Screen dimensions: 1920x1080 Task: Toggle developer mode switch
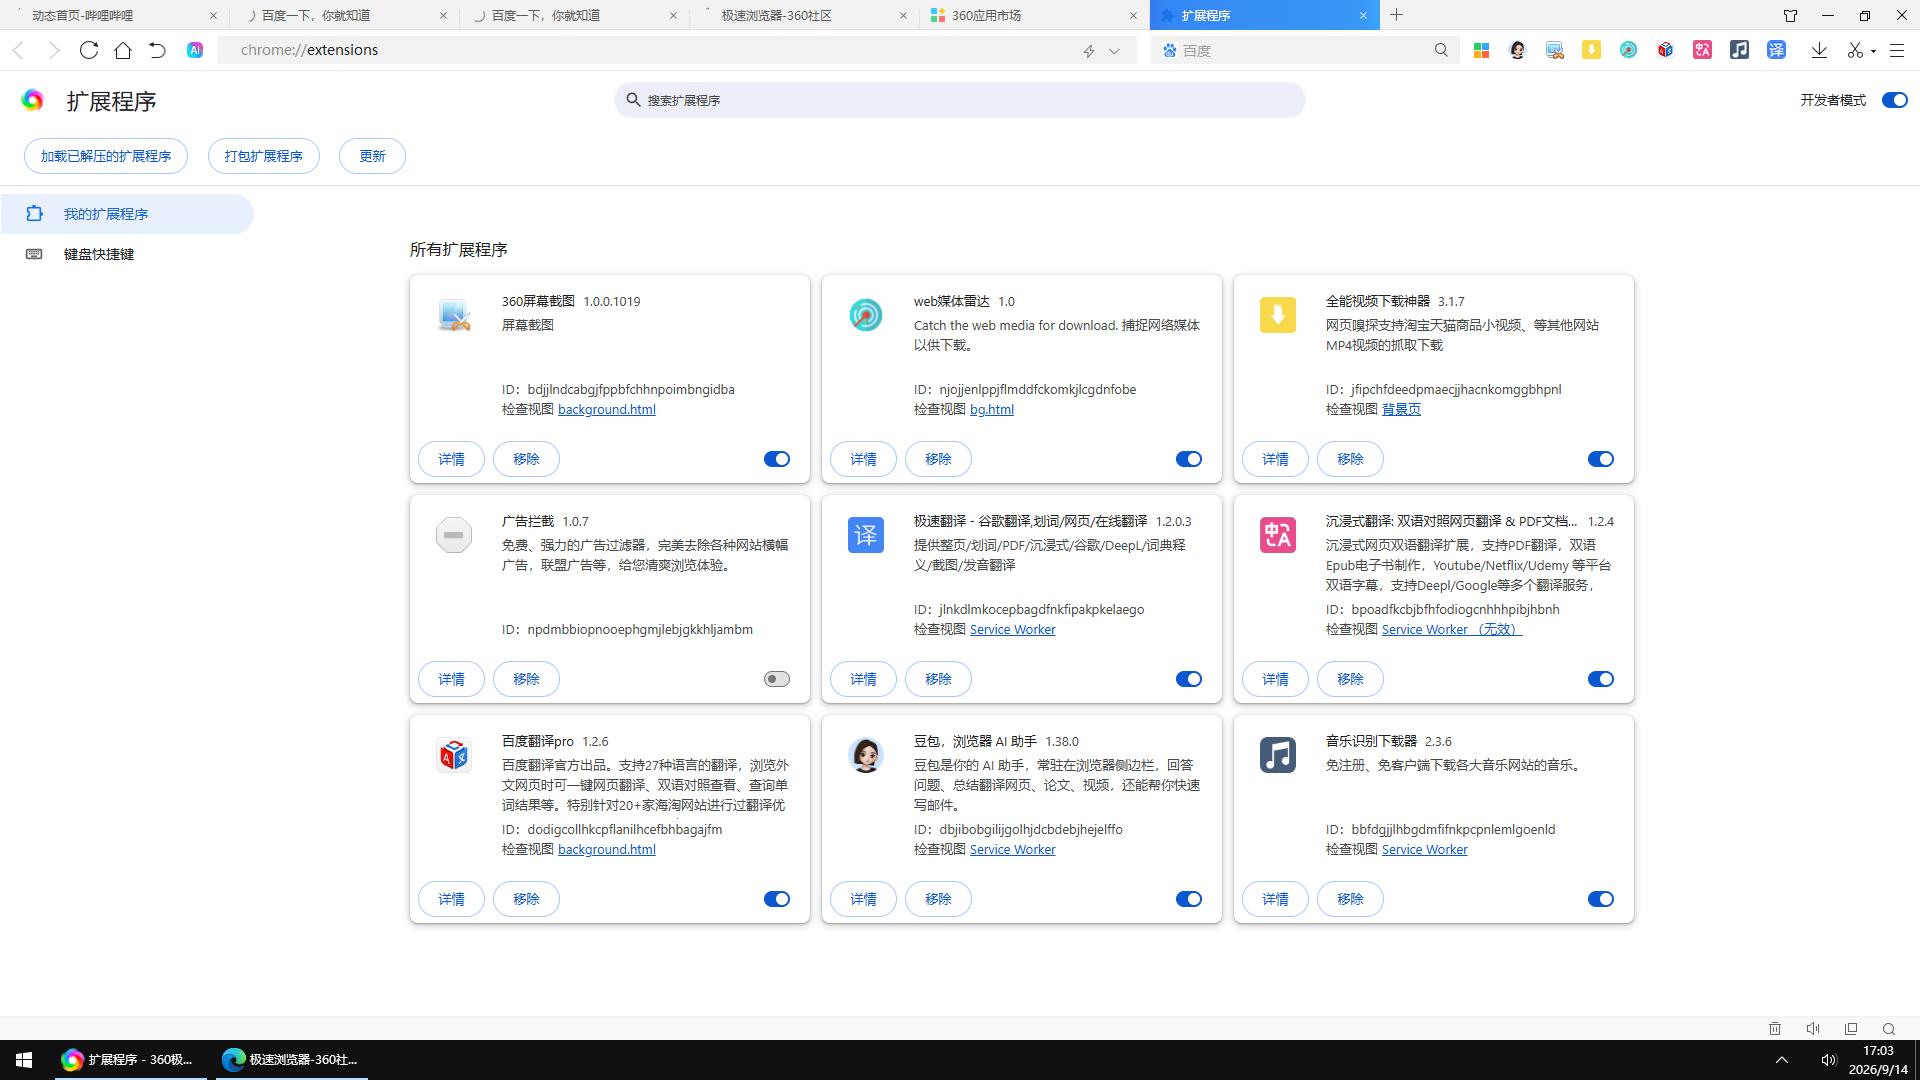pos(1894,100)
